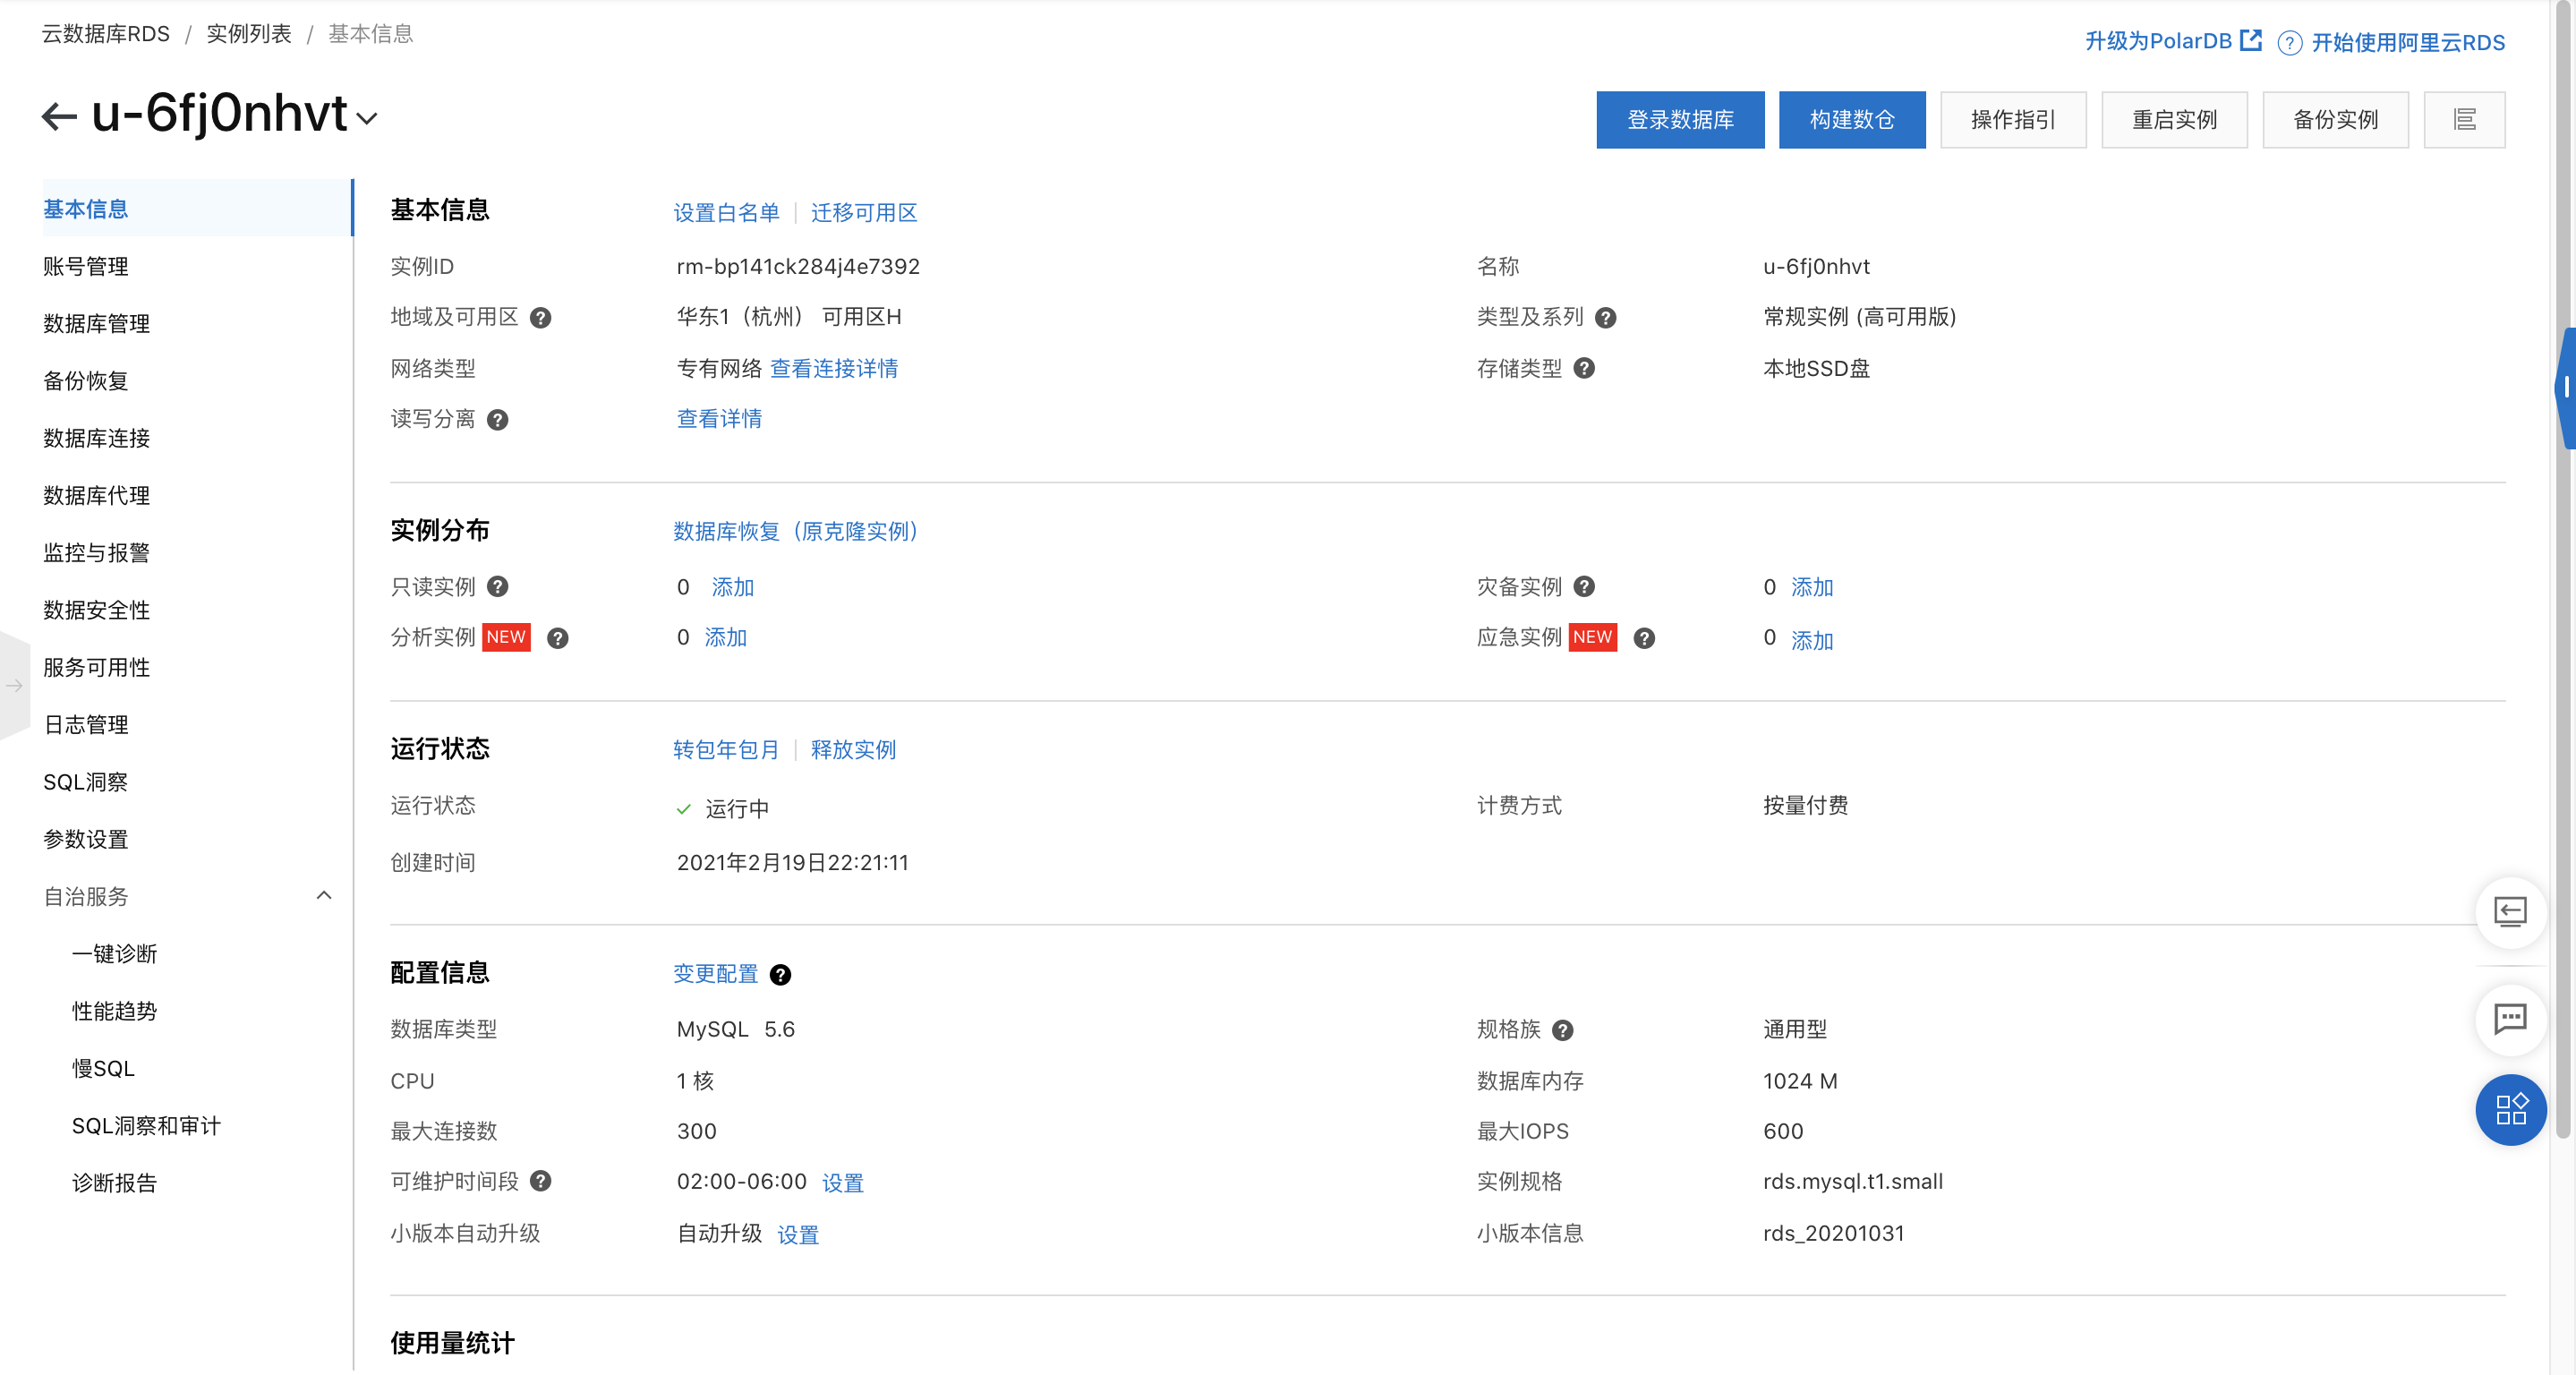
Task: Open the list-layout icon button in header
Action: coord(2464,120)
